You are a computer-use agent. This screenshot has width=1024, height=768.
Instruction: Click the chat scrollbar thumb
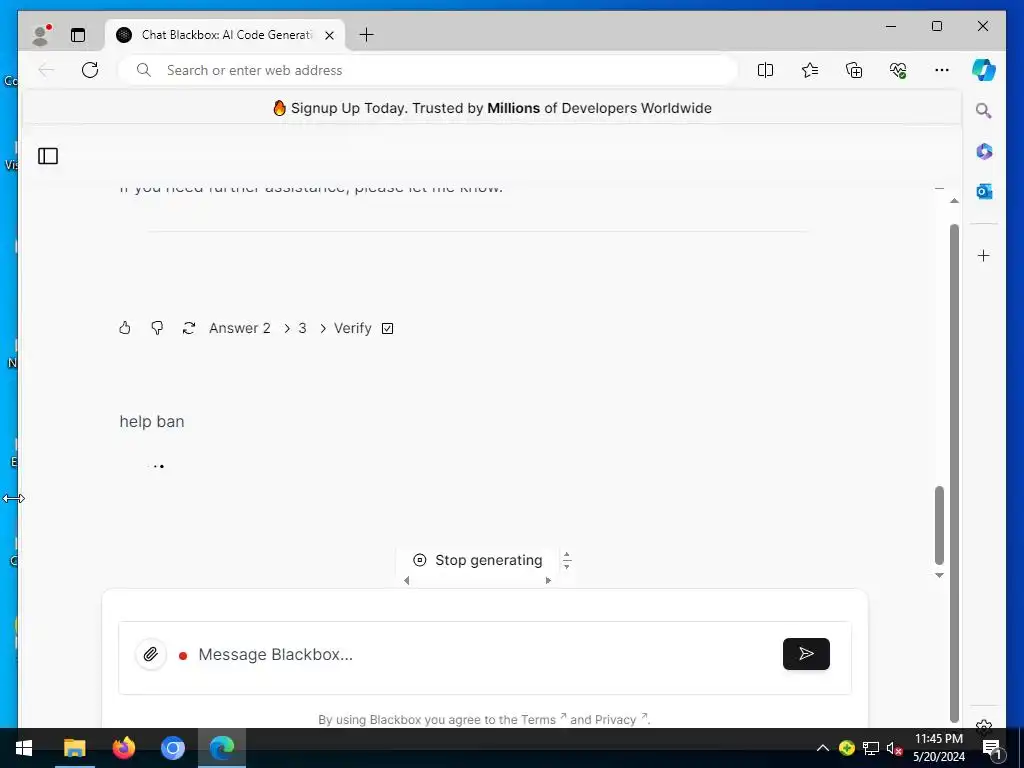click(x=939, y=524)
